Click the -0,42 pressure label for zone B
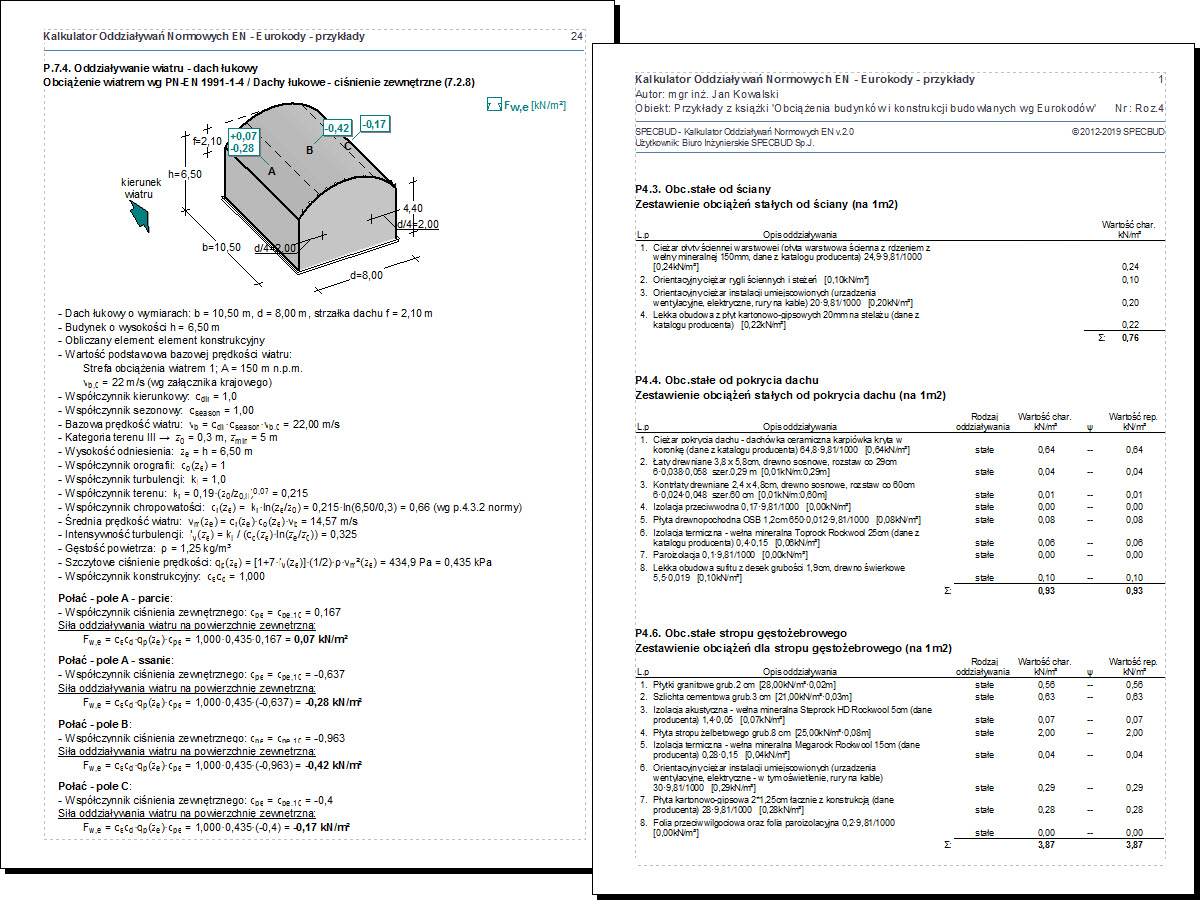The width and height of the screenshot is (1200, 900). (338, 128)
